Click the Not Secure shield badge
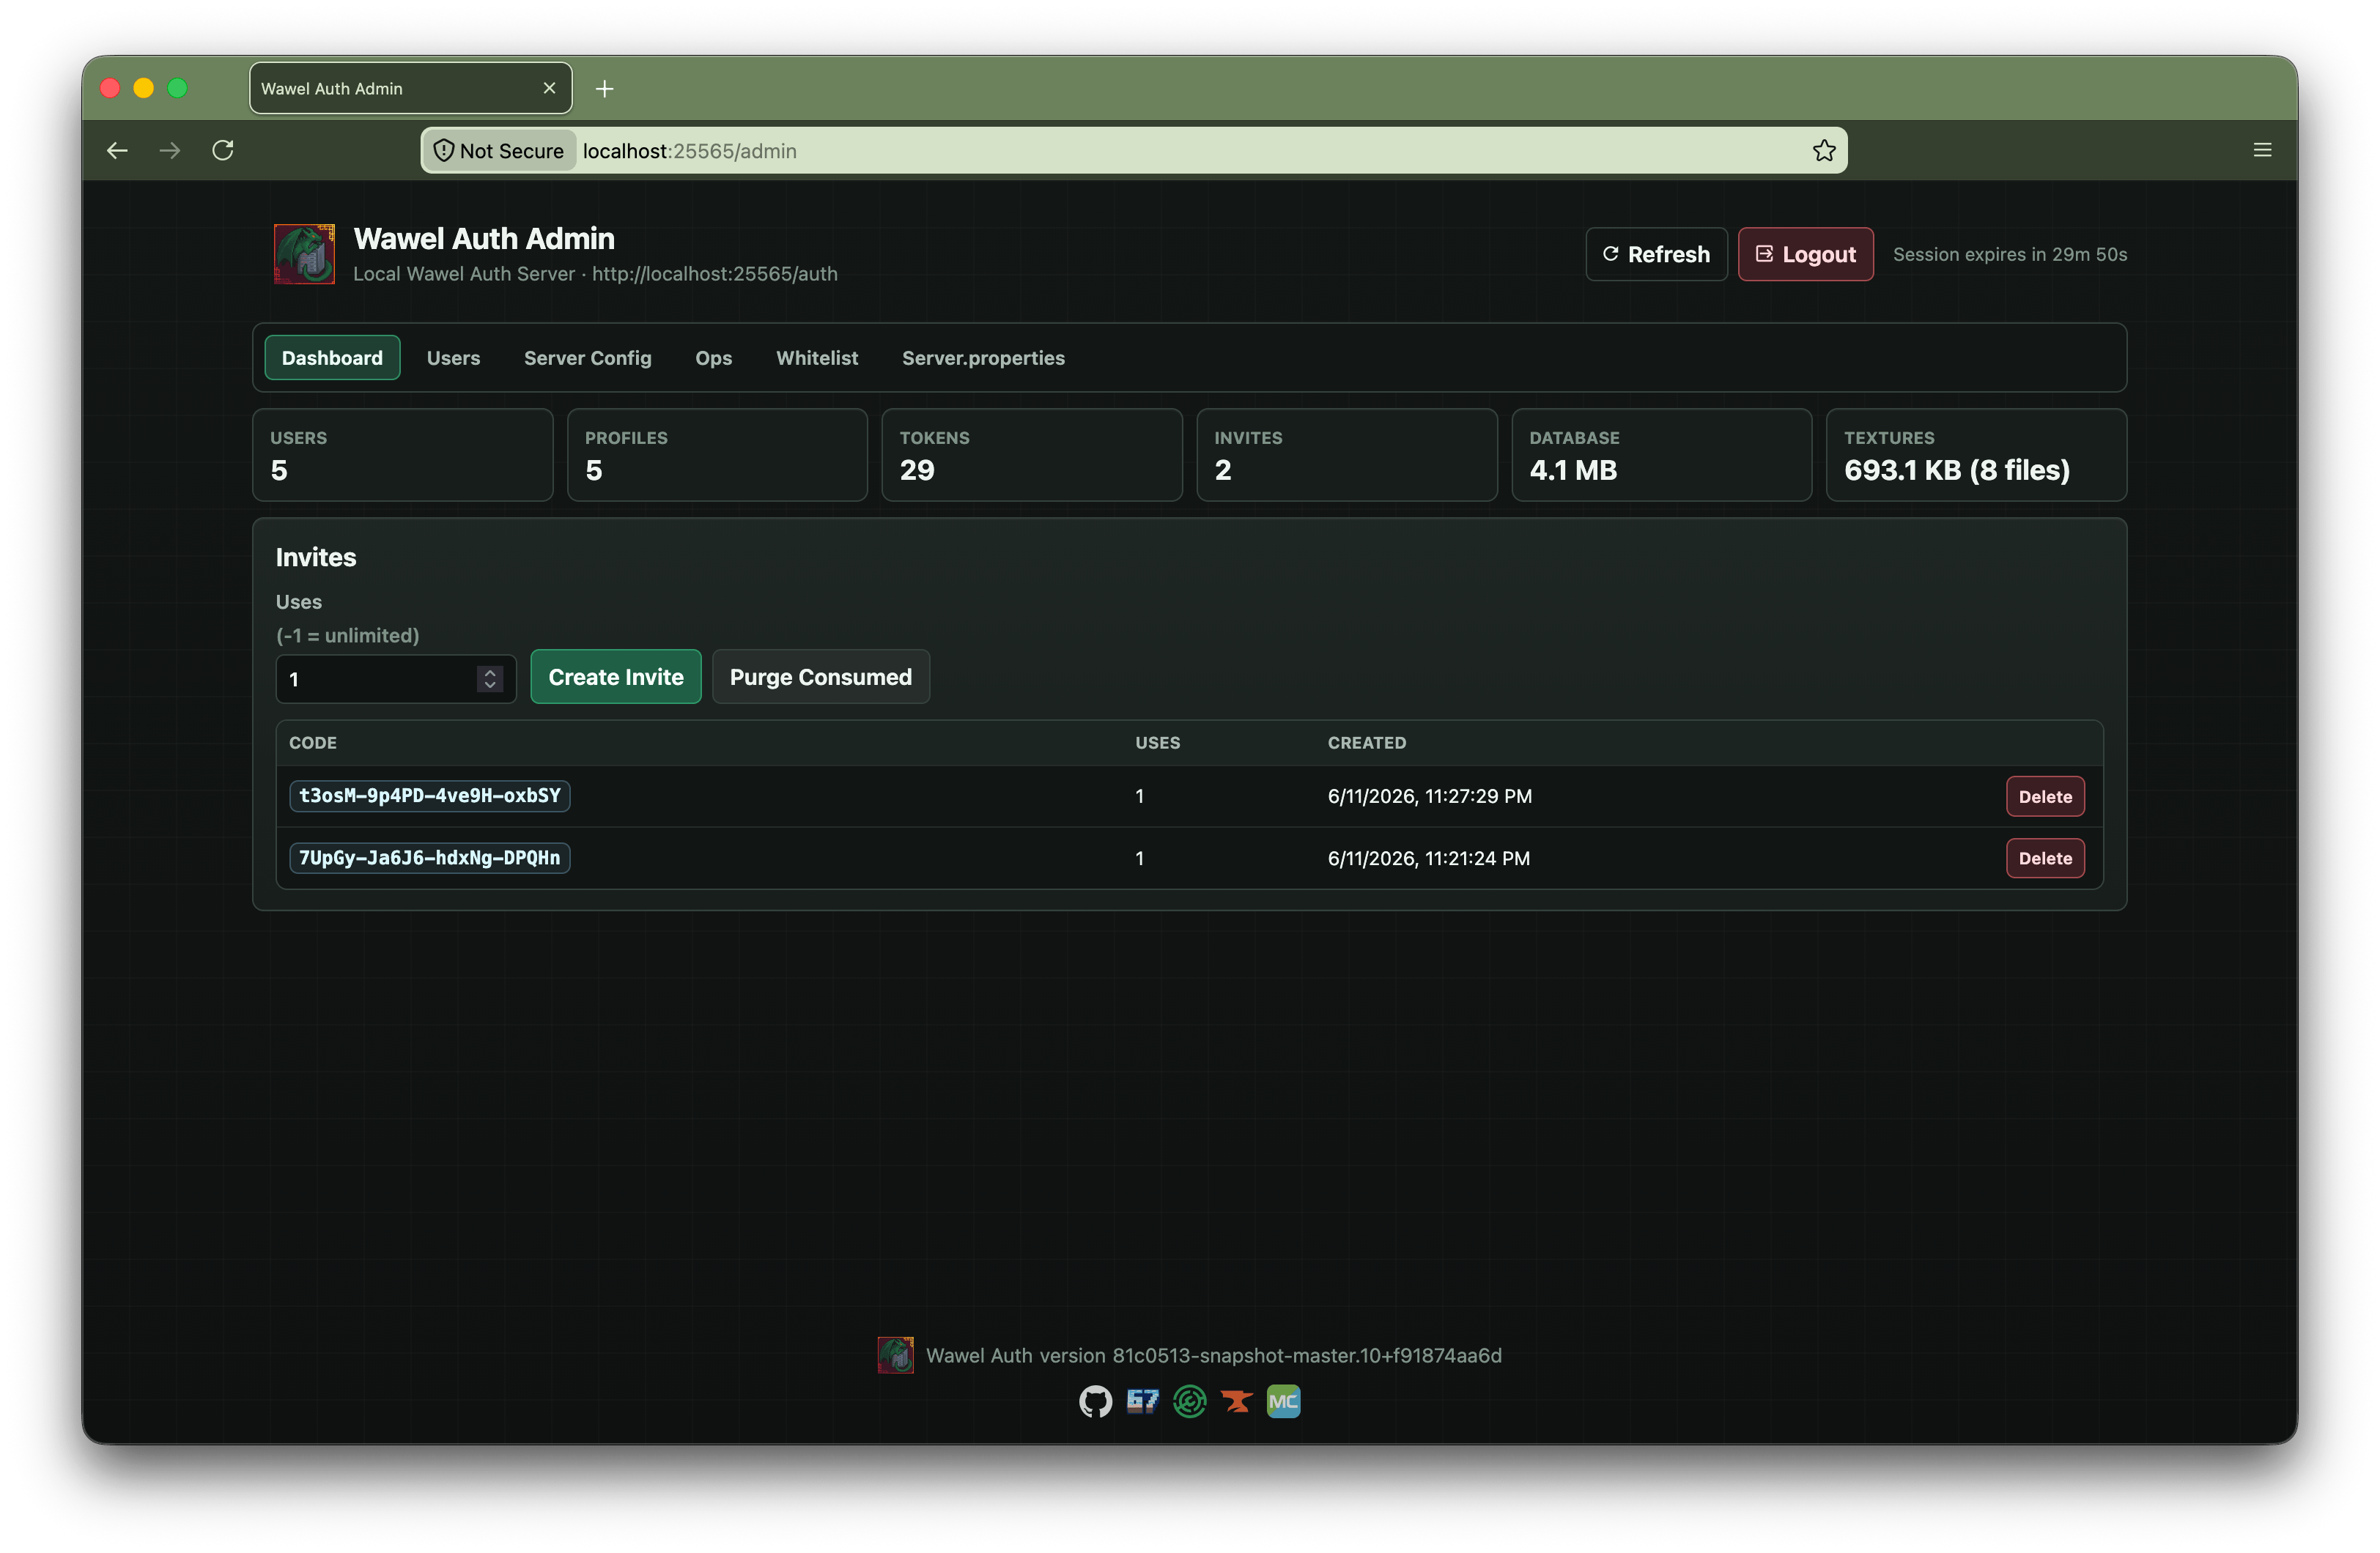2380x1553 pixels. click(x=499, y=150)
